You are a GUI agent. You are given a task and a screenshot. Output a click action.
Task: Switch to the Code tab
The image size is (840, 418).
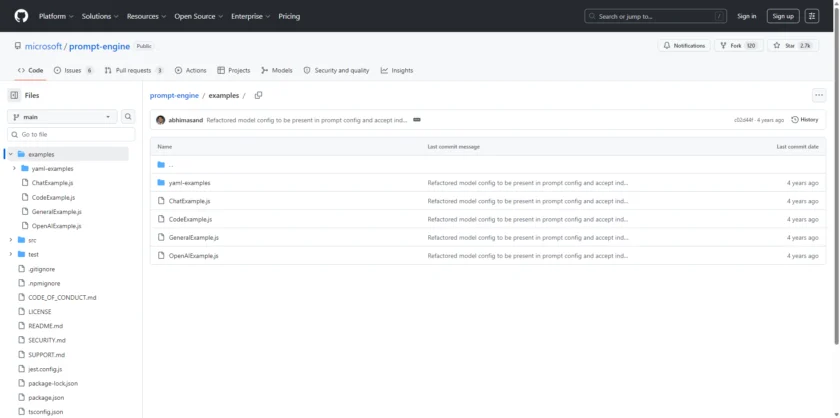[x=31, y=70]
